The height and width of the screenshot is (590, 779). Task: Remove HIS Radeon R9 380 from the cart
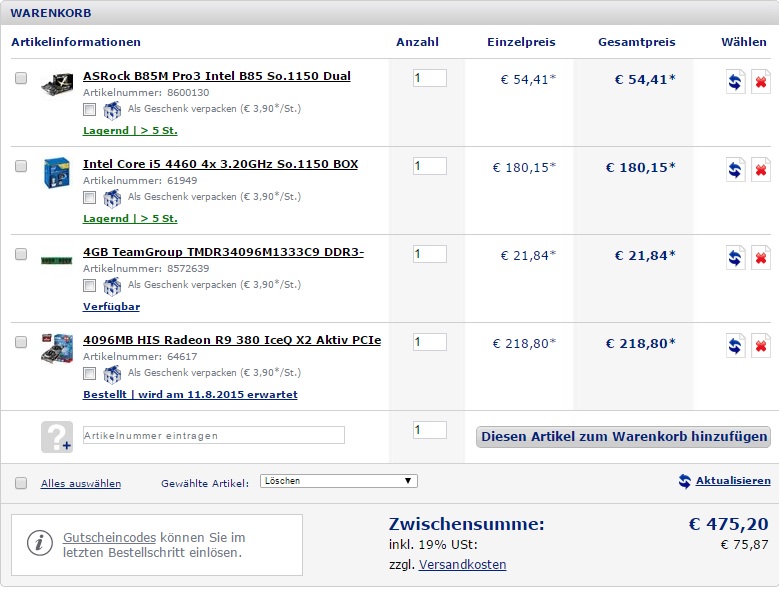tap(761, 346)
